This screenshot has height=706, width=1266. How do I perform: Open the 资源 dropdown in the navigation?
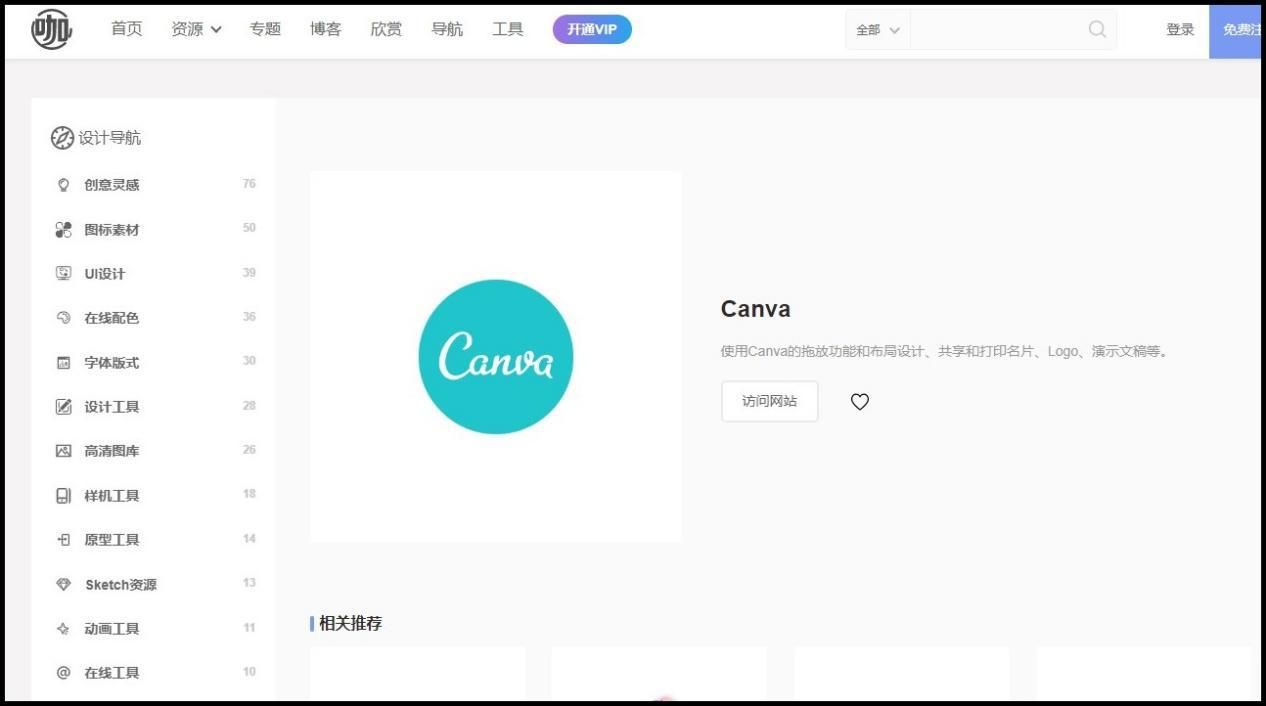click(x=196, y=29)
